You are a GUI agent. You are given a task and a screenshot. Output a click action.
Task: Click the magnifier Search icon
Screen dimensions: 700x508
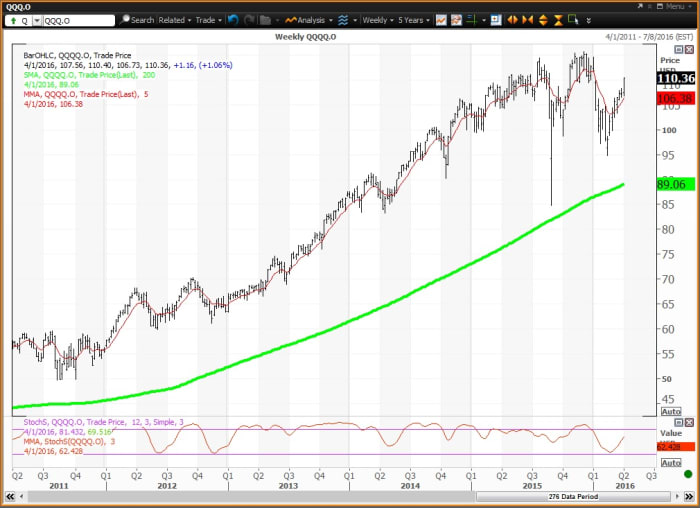point(125,20)
